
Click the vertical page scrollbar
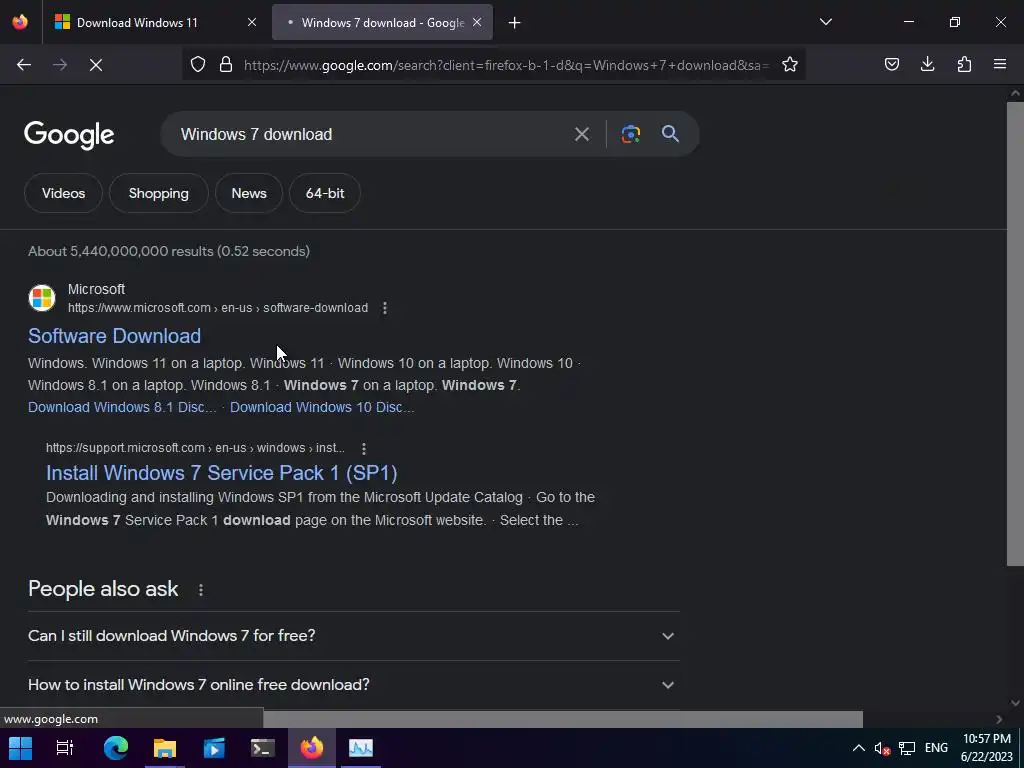1015,333
